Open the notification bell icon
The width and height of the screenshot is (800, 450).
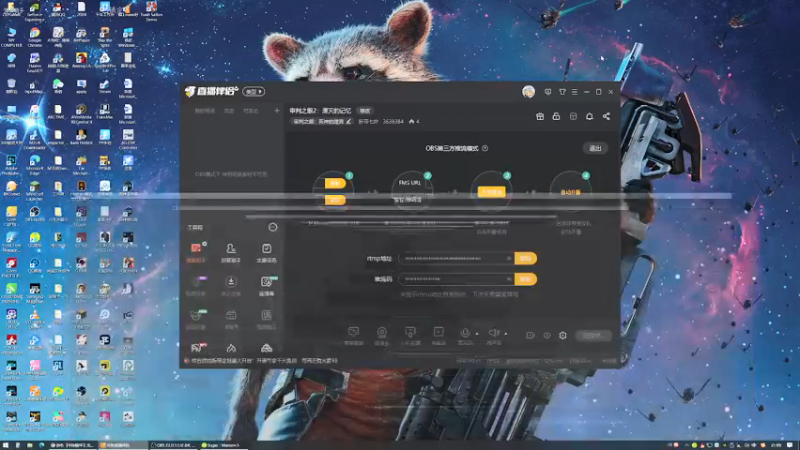tap(589, 116)
